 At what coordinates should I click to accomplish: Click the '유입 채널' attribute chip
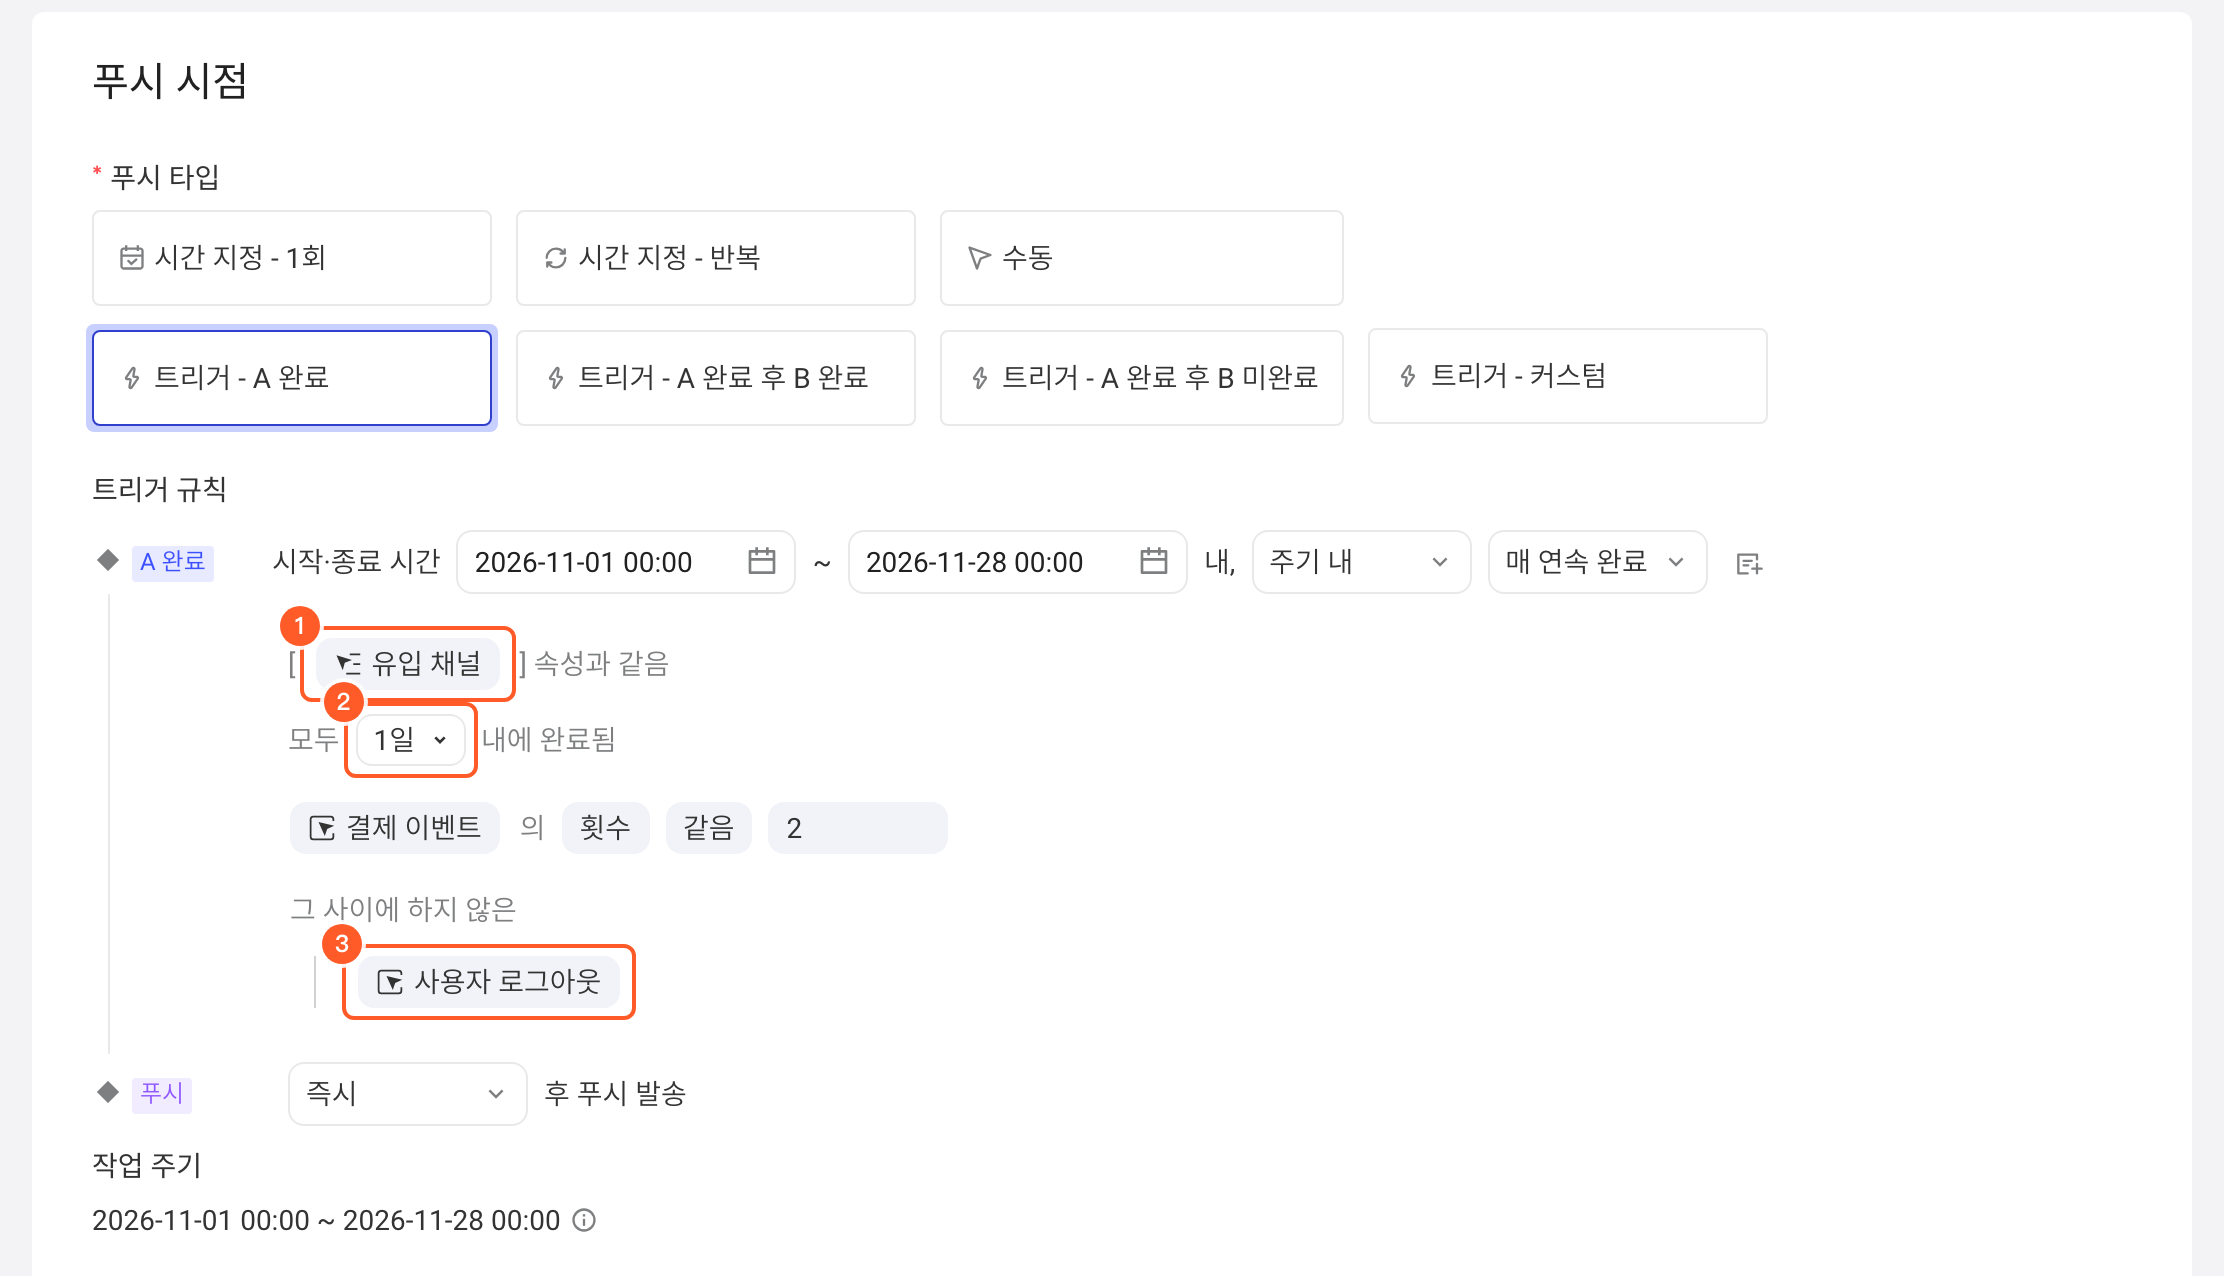[x=408, y=664]
